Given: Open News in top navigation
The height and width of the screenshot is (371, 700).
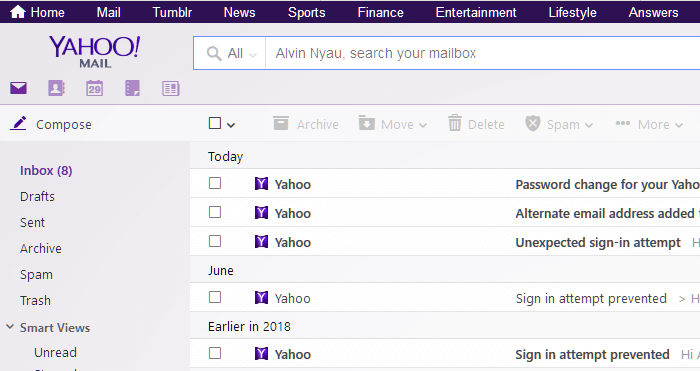Looking at the screenshot, I should pyautogui.click(x=239, y=13).
